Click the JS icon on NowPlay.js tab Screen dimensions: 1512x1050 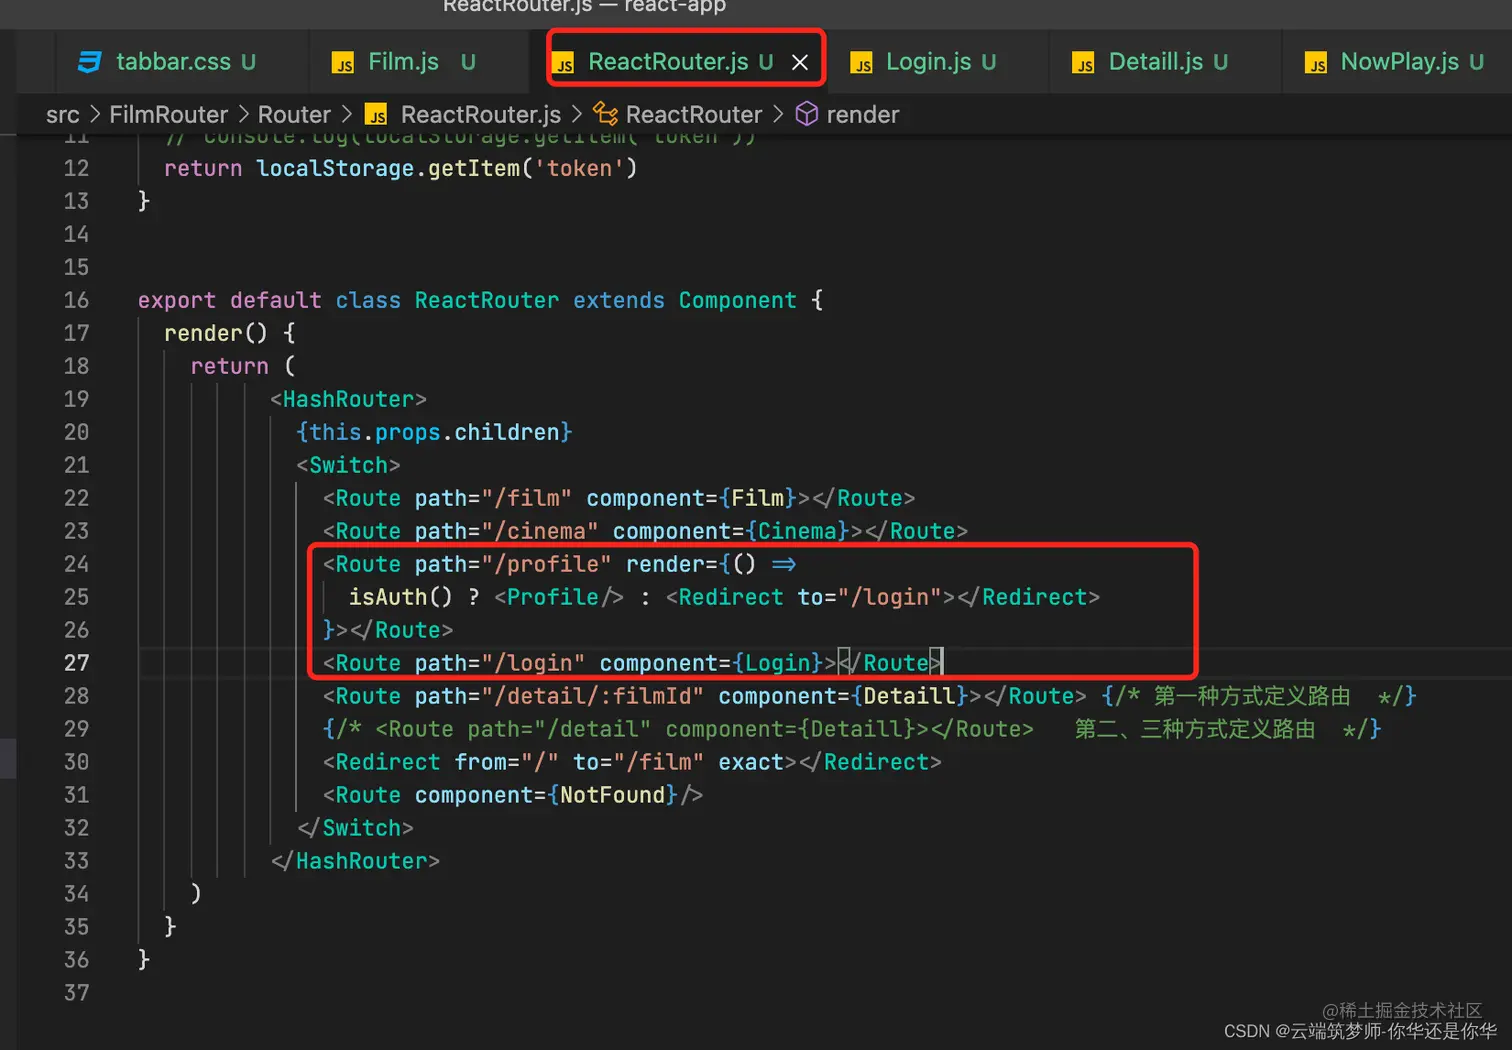point(1316,63)
